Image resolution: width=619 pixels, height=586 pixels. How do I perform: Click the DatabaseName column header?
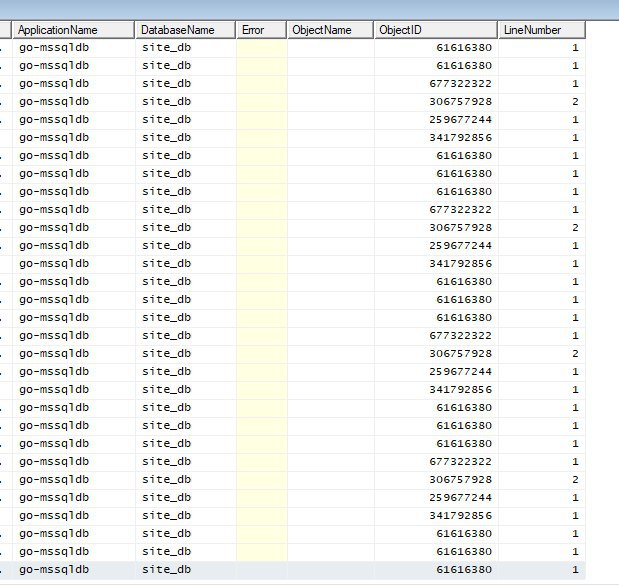(186, 30)
